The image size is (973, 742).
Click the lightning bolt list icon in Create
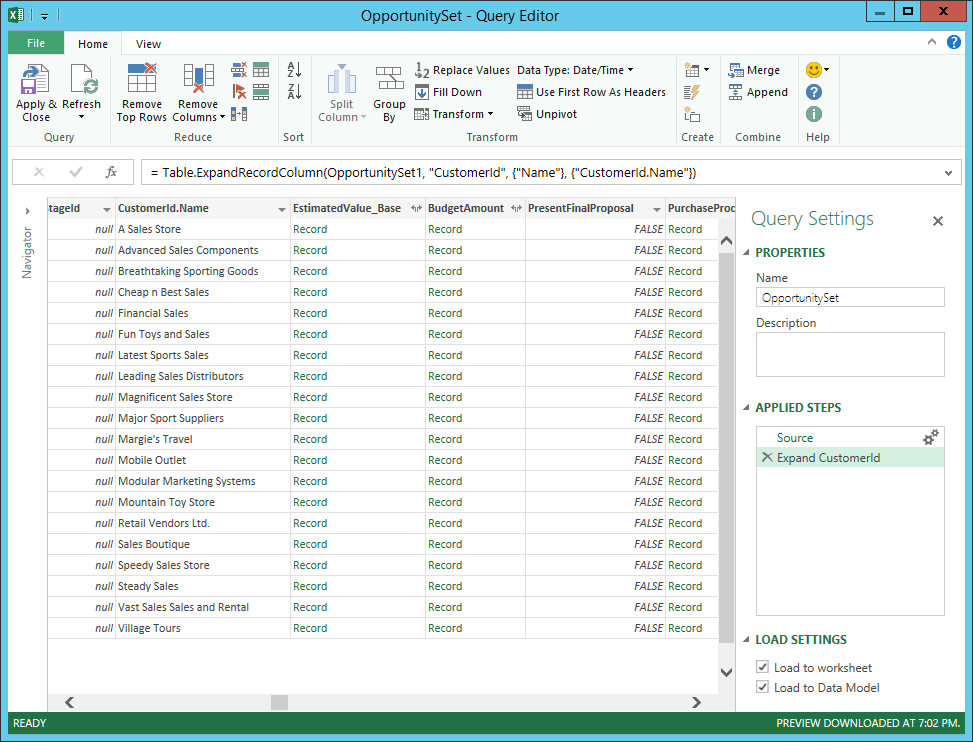(x=692, y=92)
